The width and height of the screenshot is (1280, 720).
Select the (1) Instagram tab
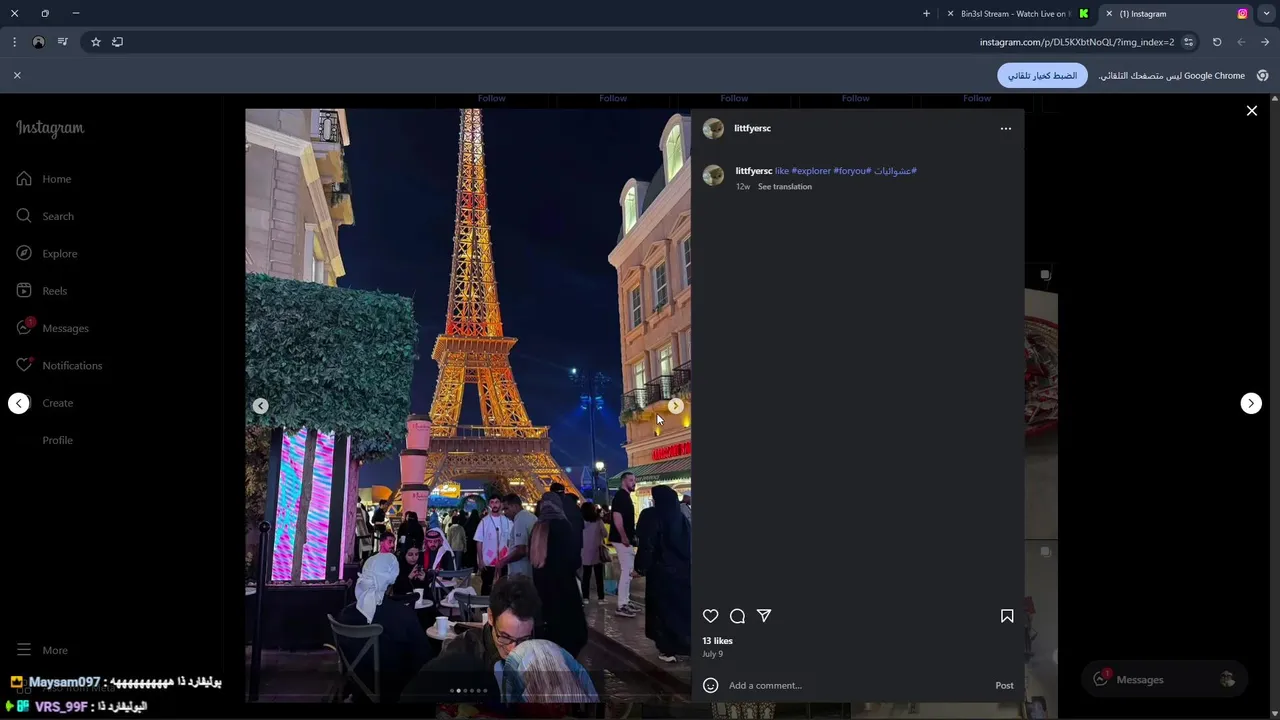tap(1175, 14)
